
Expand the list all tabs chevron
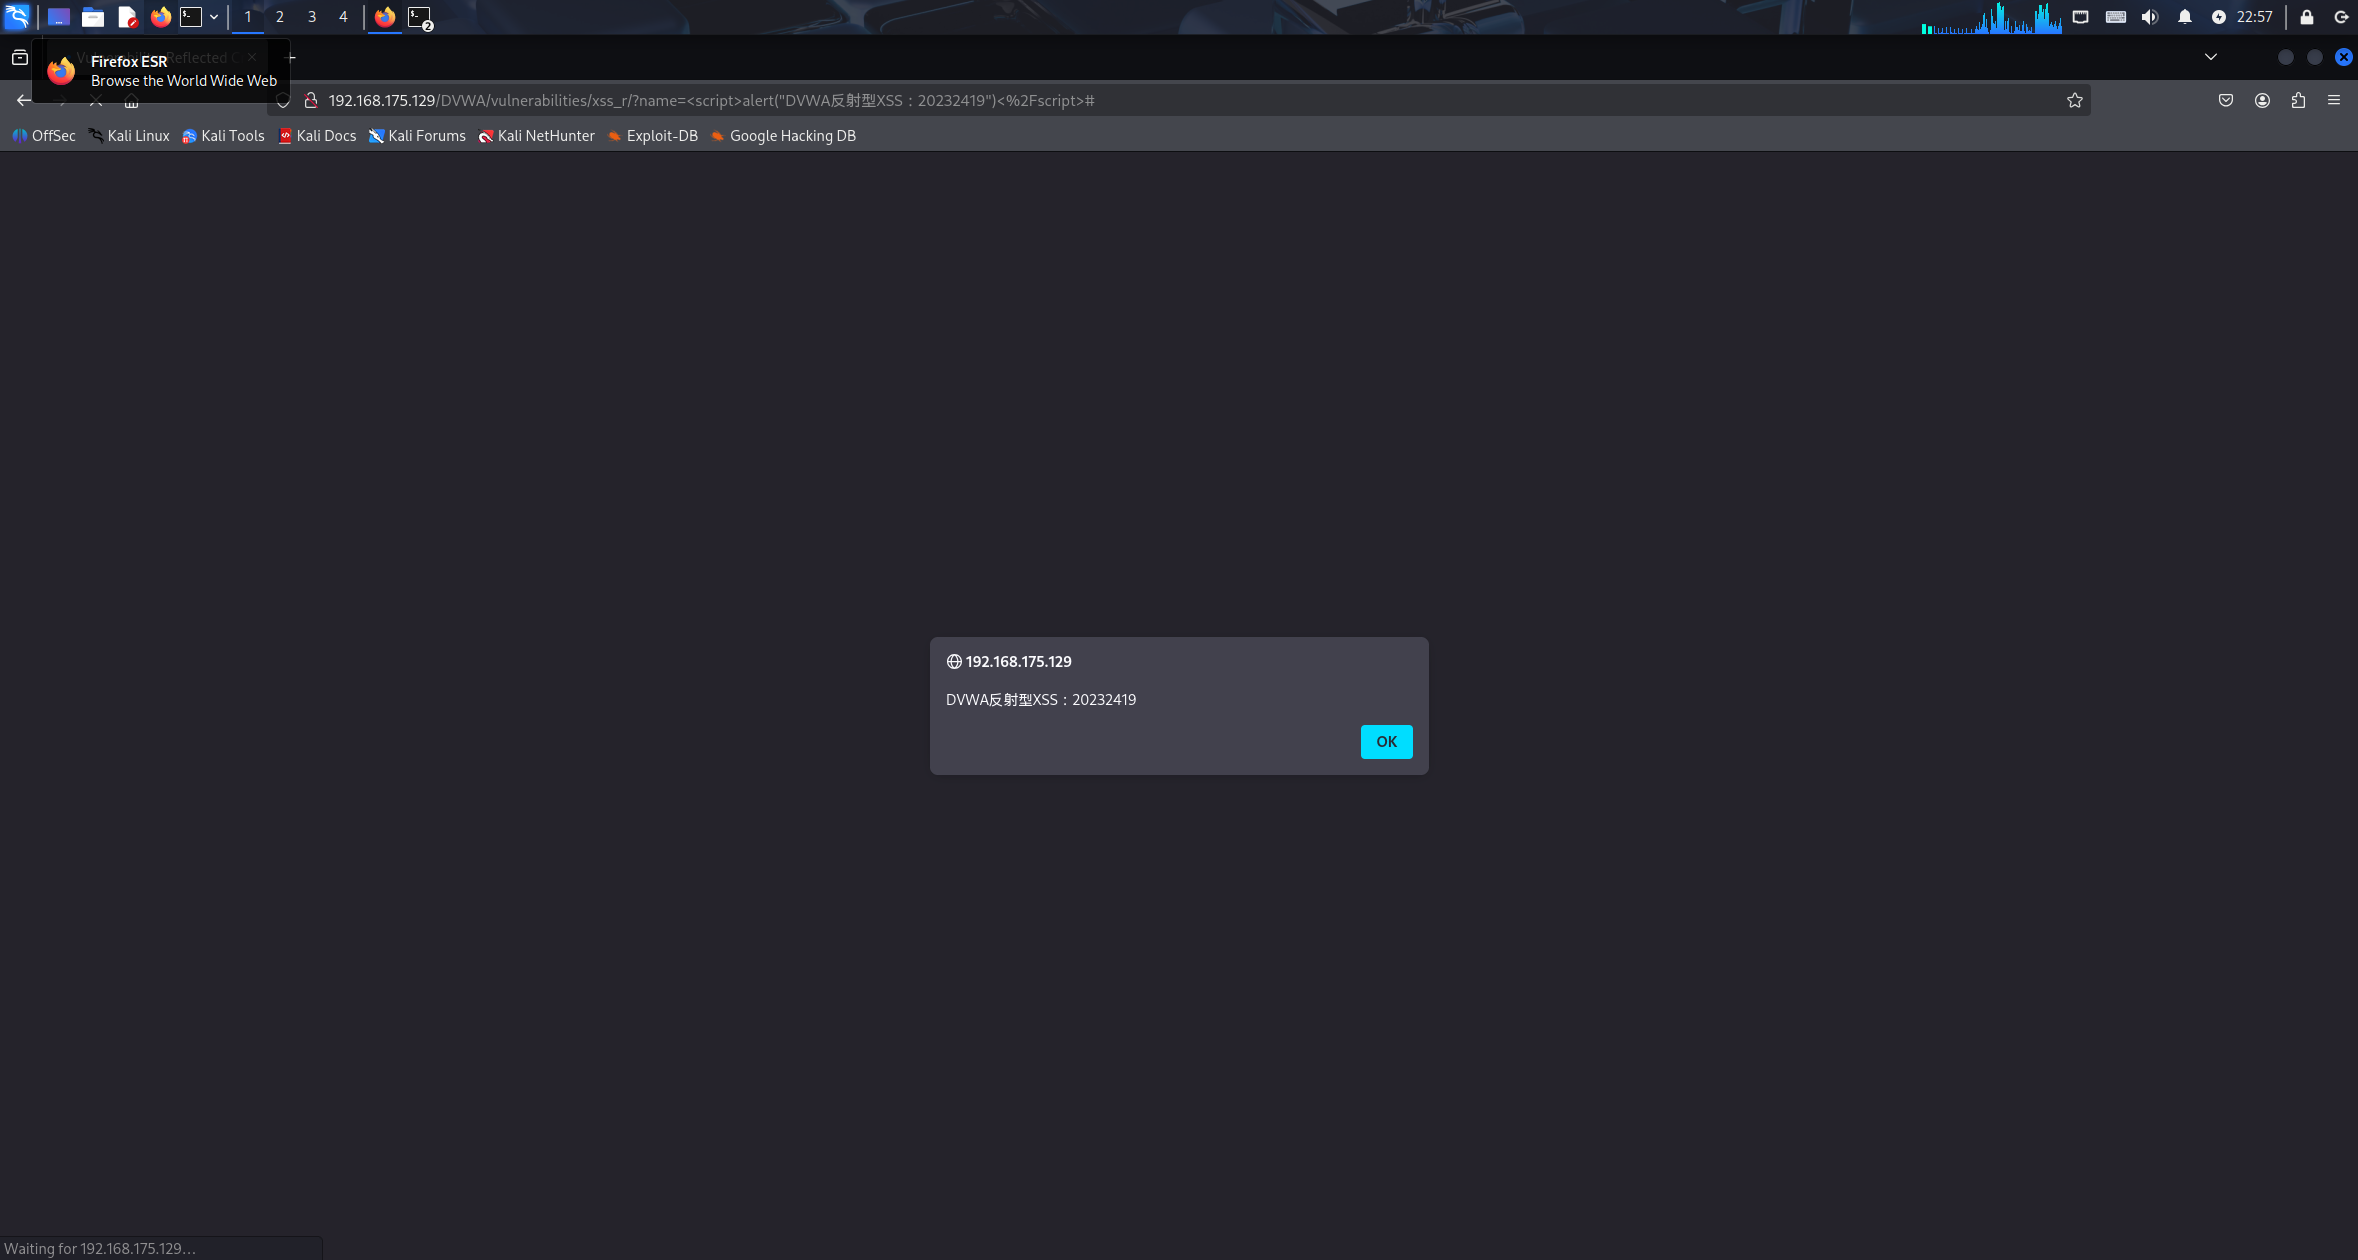click(x=2211, y=57)
